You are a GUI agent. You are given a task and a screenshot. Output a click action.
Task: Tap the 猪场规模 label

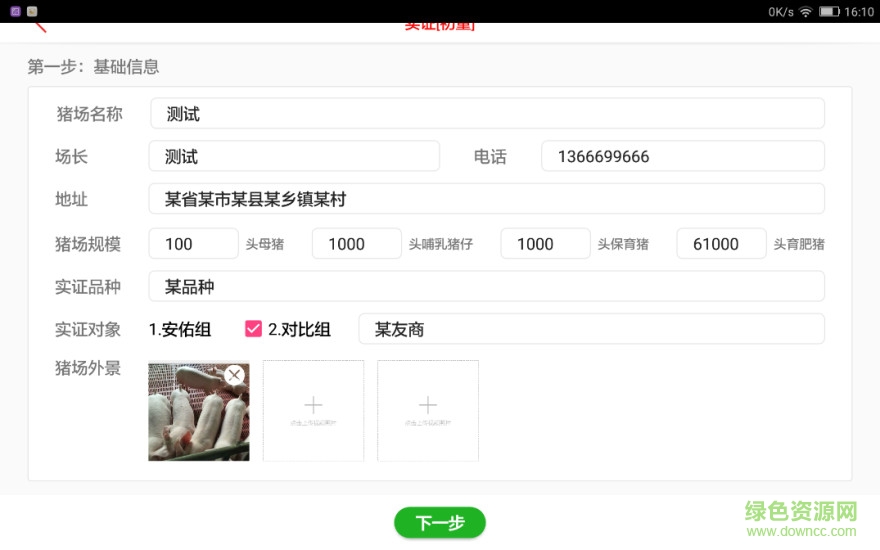coord(88,244)
